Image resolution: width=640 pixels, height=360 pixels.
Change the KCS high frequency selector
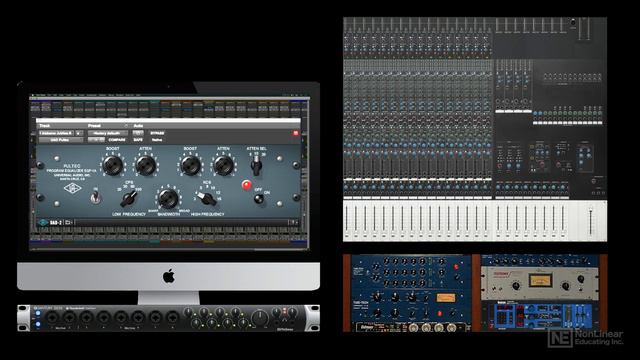click(207, 198)
